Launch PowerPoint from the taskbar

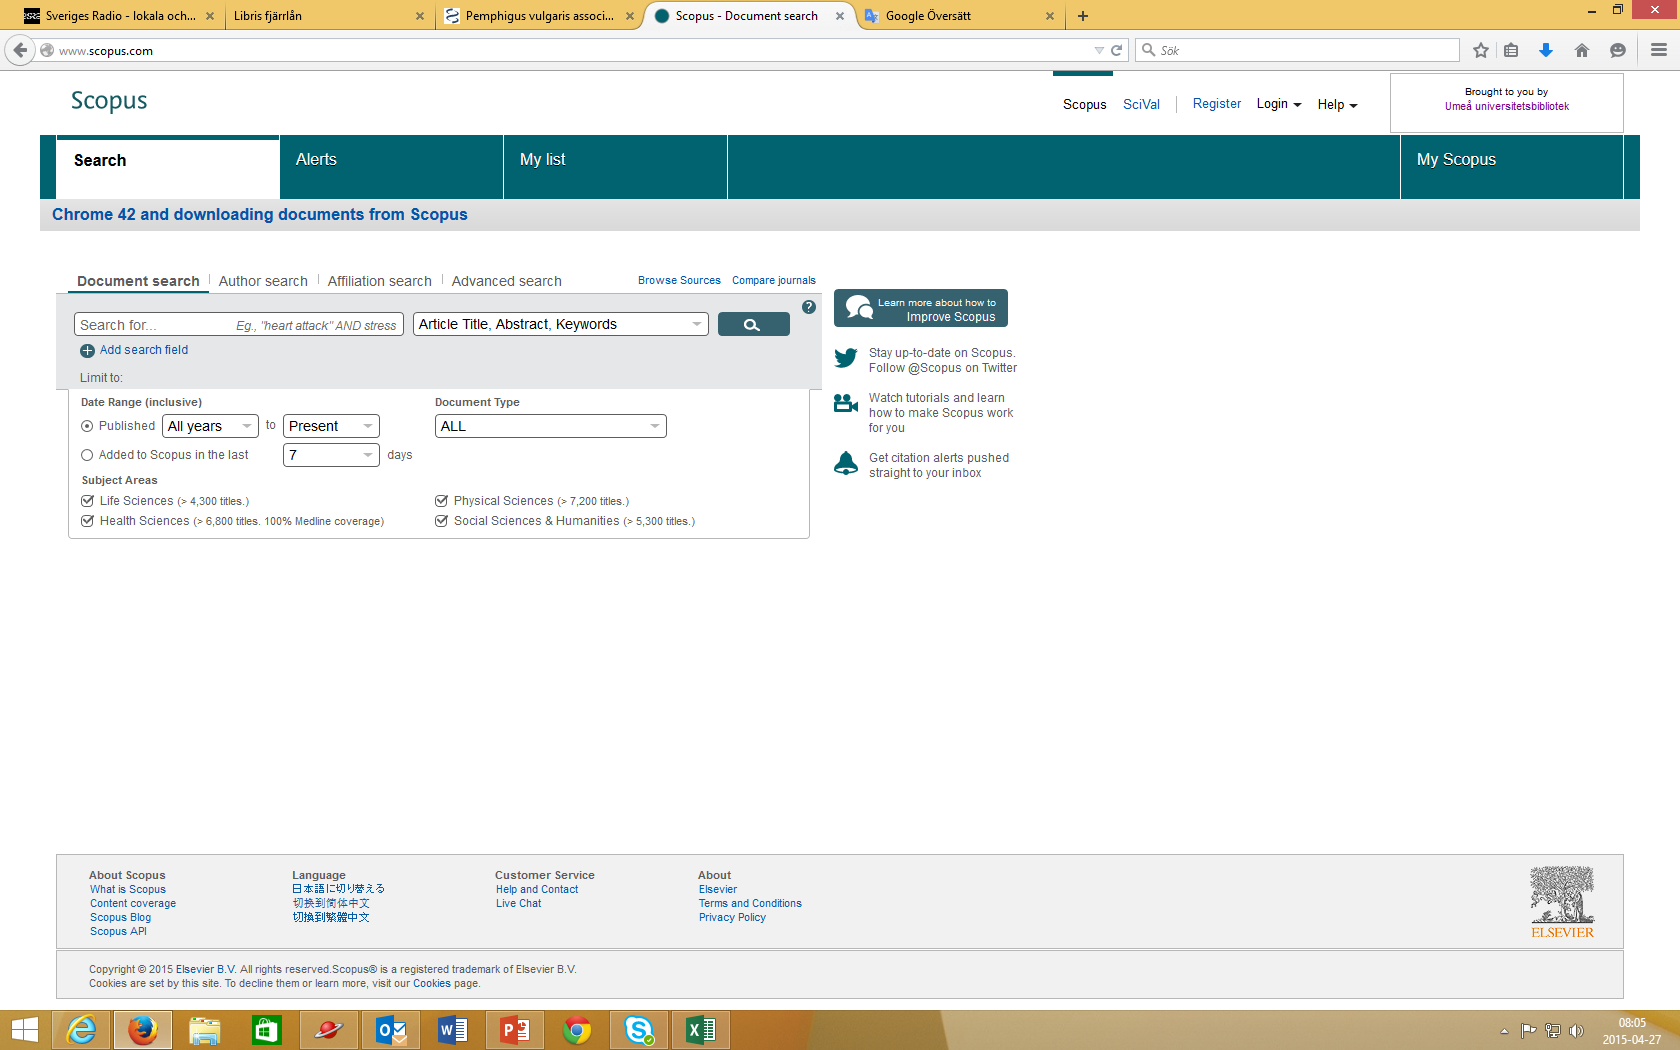tap(515, 1030)
